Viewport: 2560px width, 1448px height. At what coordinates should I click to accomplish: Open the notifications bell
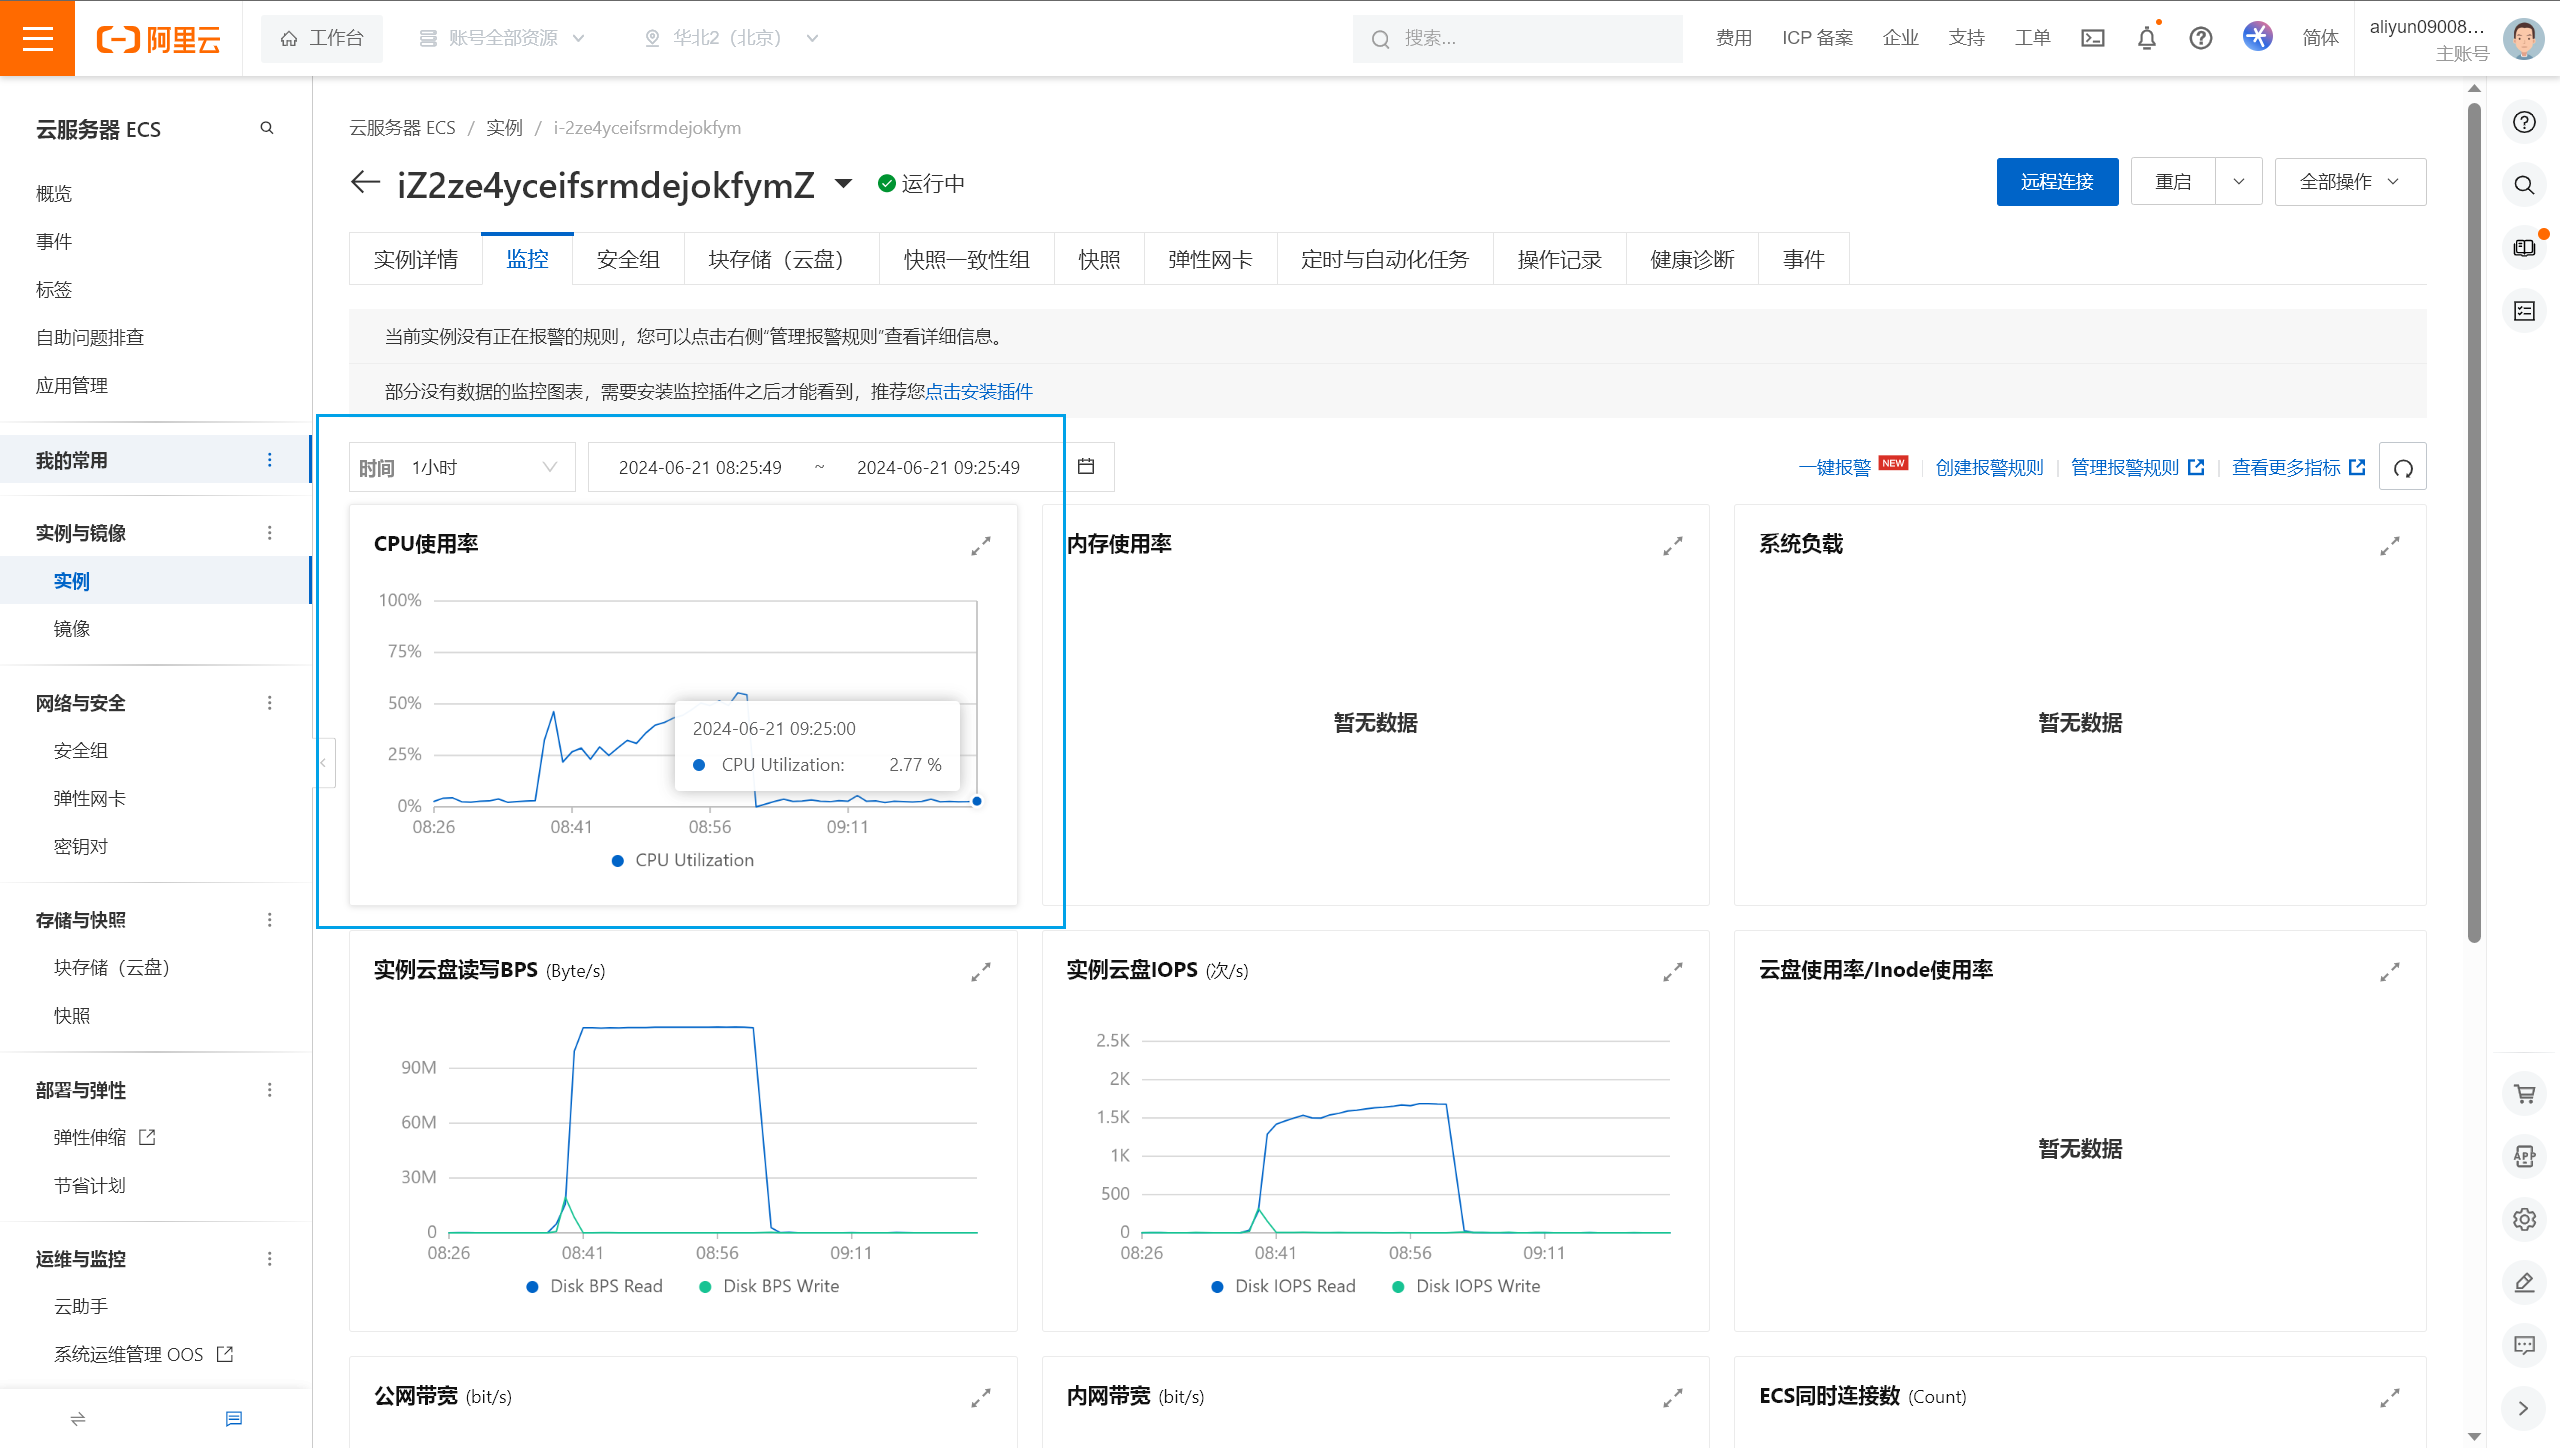point(2147,38)
